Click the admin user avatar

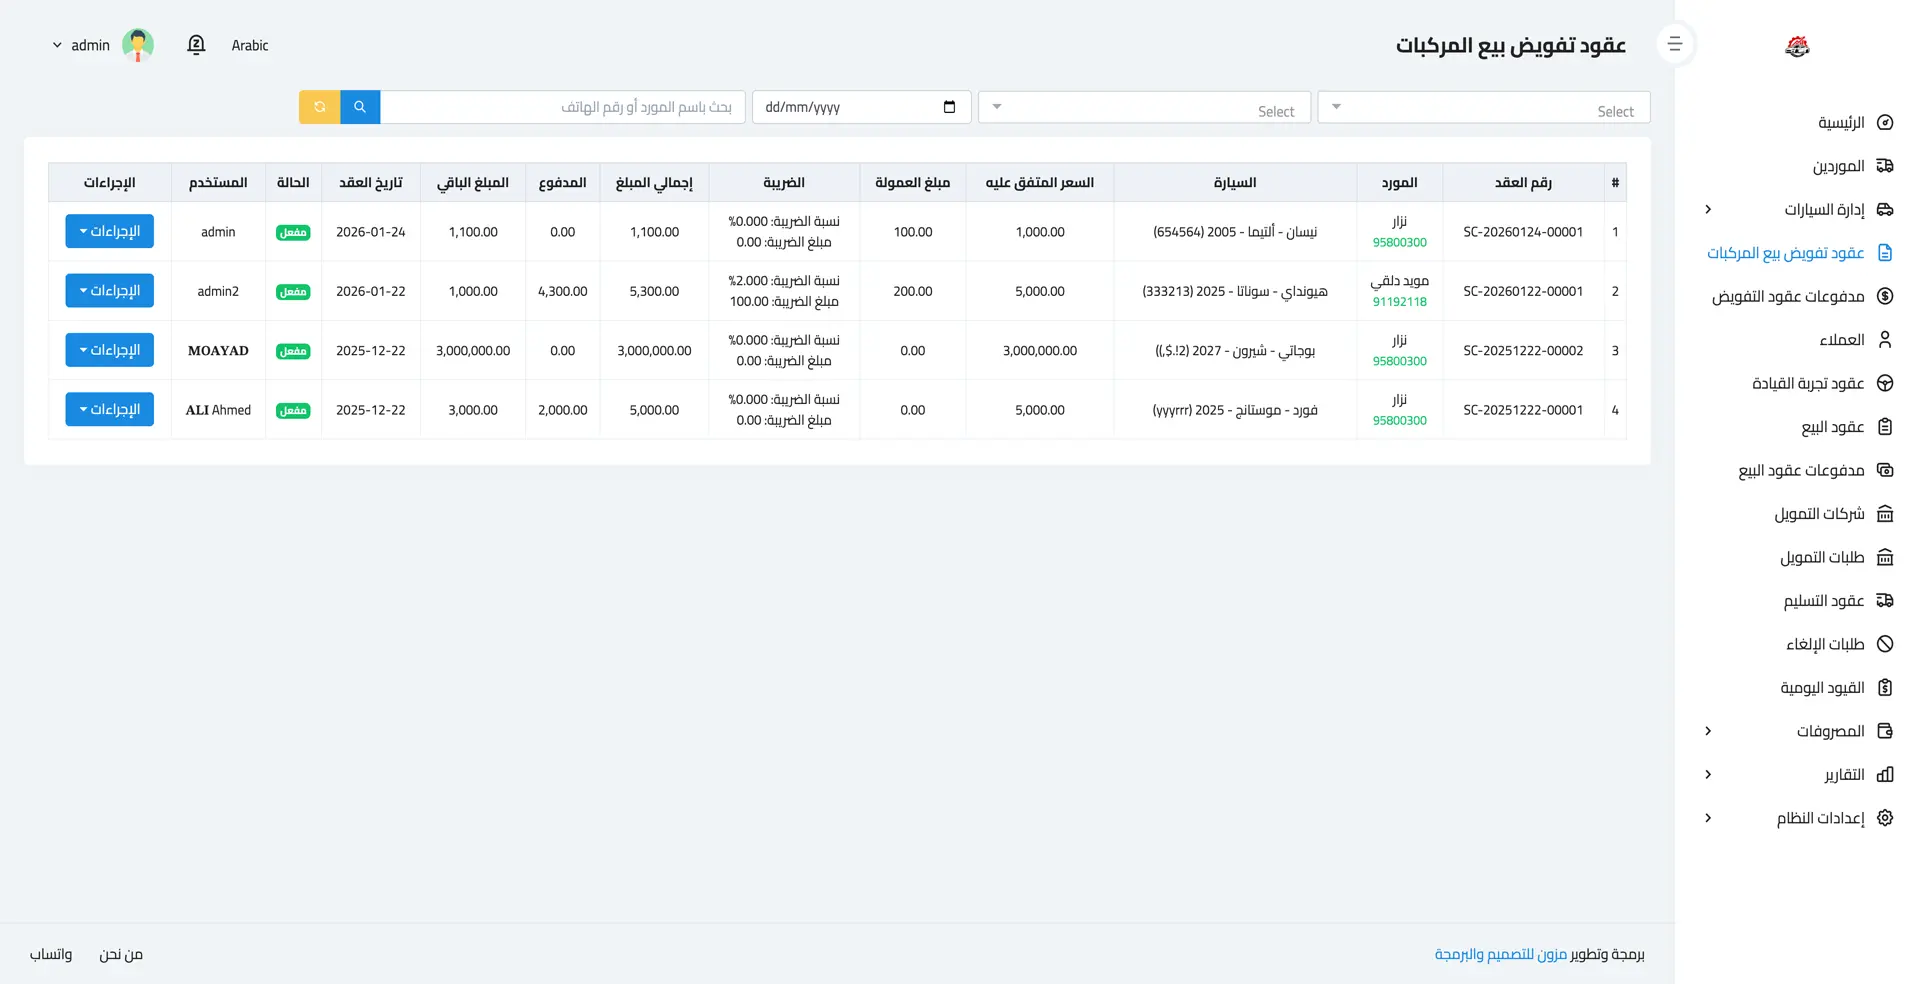point(138,45)
